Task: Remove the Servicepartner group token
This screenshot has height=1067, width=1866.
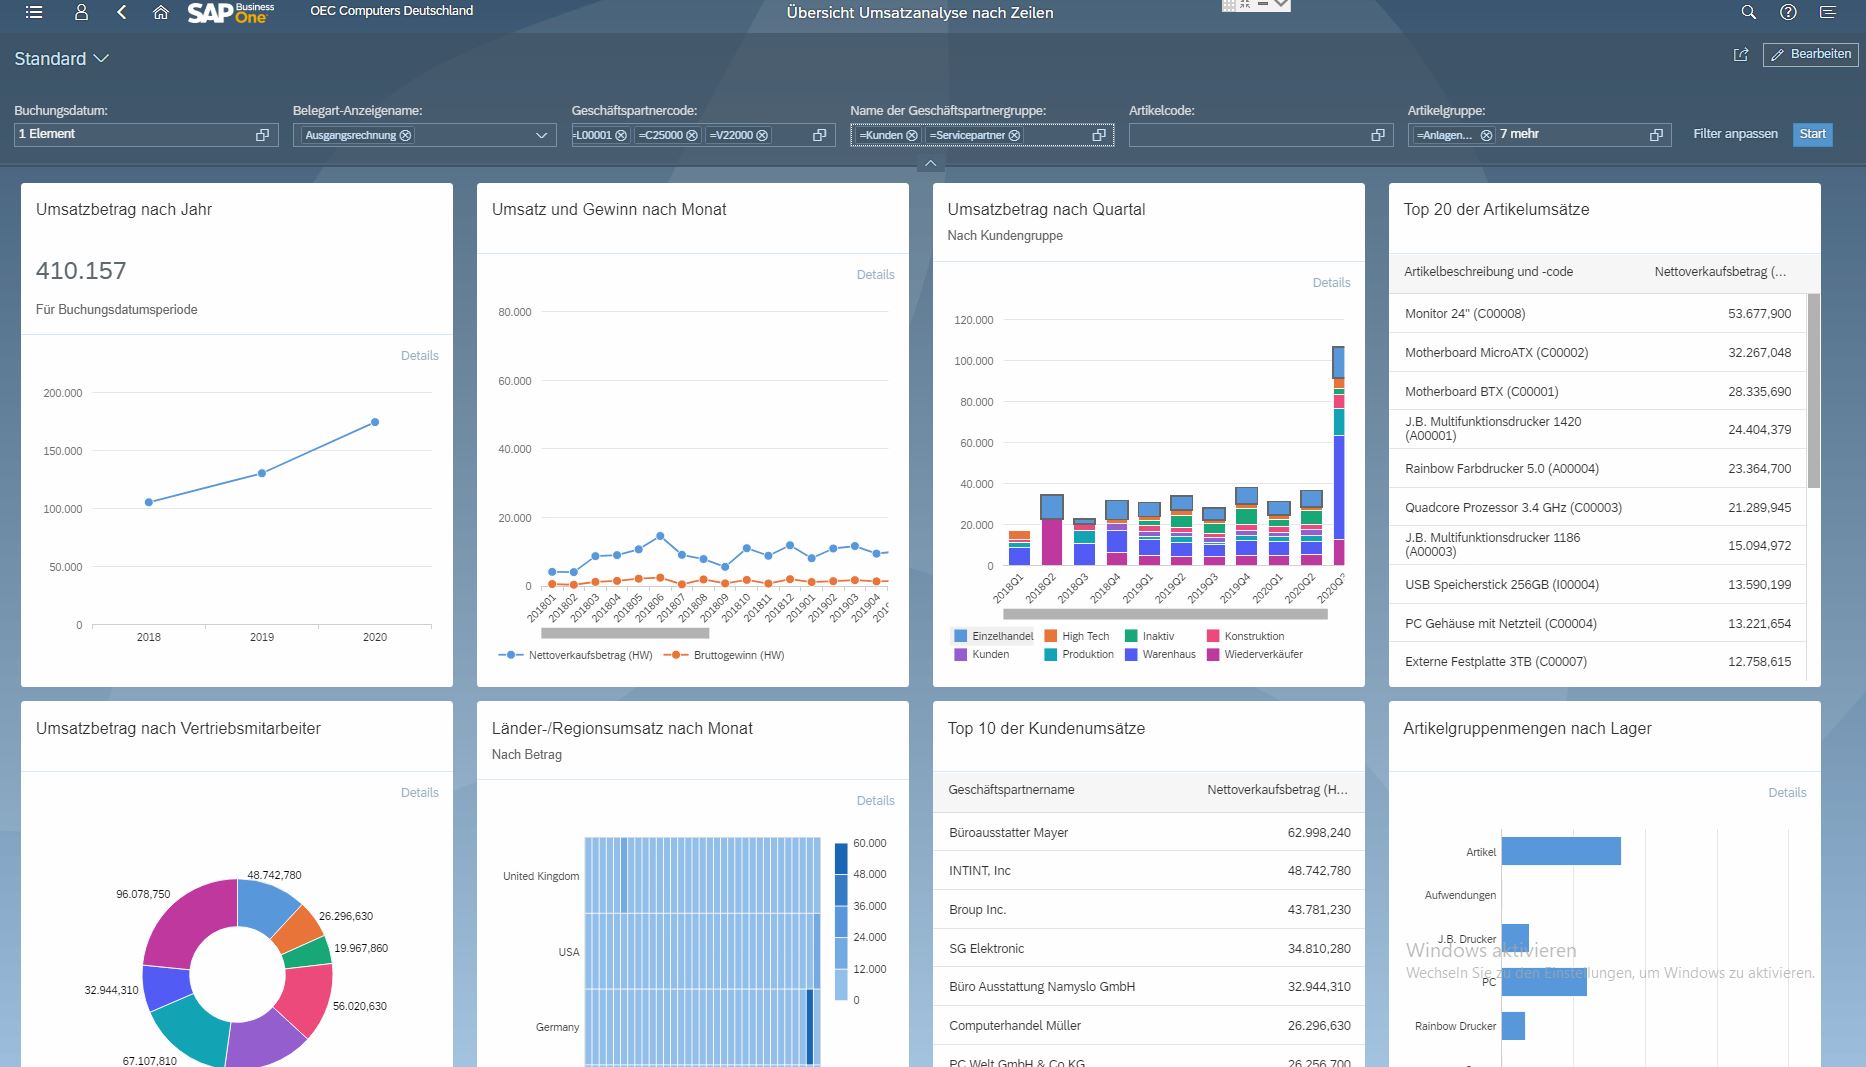Action: pos(1014,135)
